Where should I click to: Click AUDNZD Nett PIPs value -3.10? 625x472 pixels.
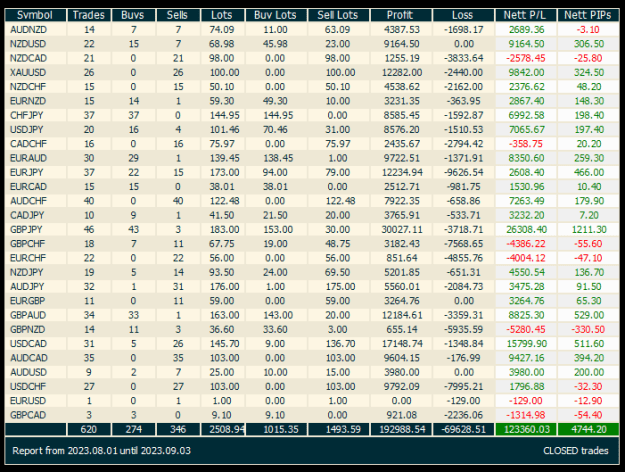click(x=588, y=30)
